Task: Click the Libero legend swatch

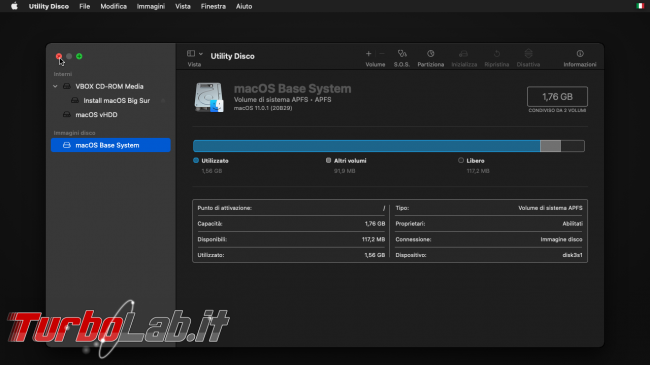Action: click(x=461, y=160)
